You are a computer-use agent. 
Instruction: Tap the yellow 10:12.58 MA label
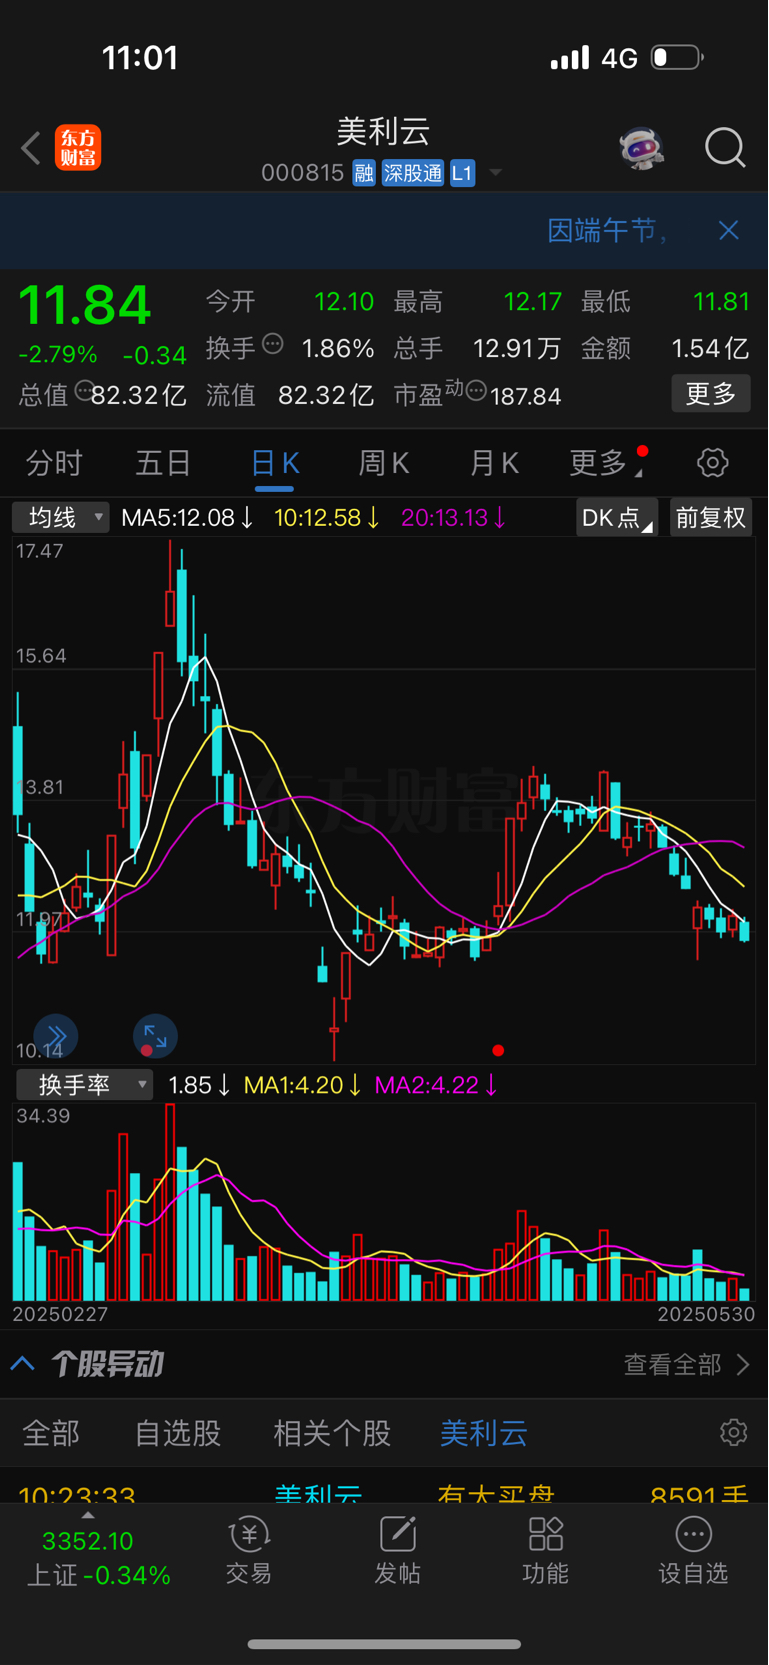pos(327,518)
